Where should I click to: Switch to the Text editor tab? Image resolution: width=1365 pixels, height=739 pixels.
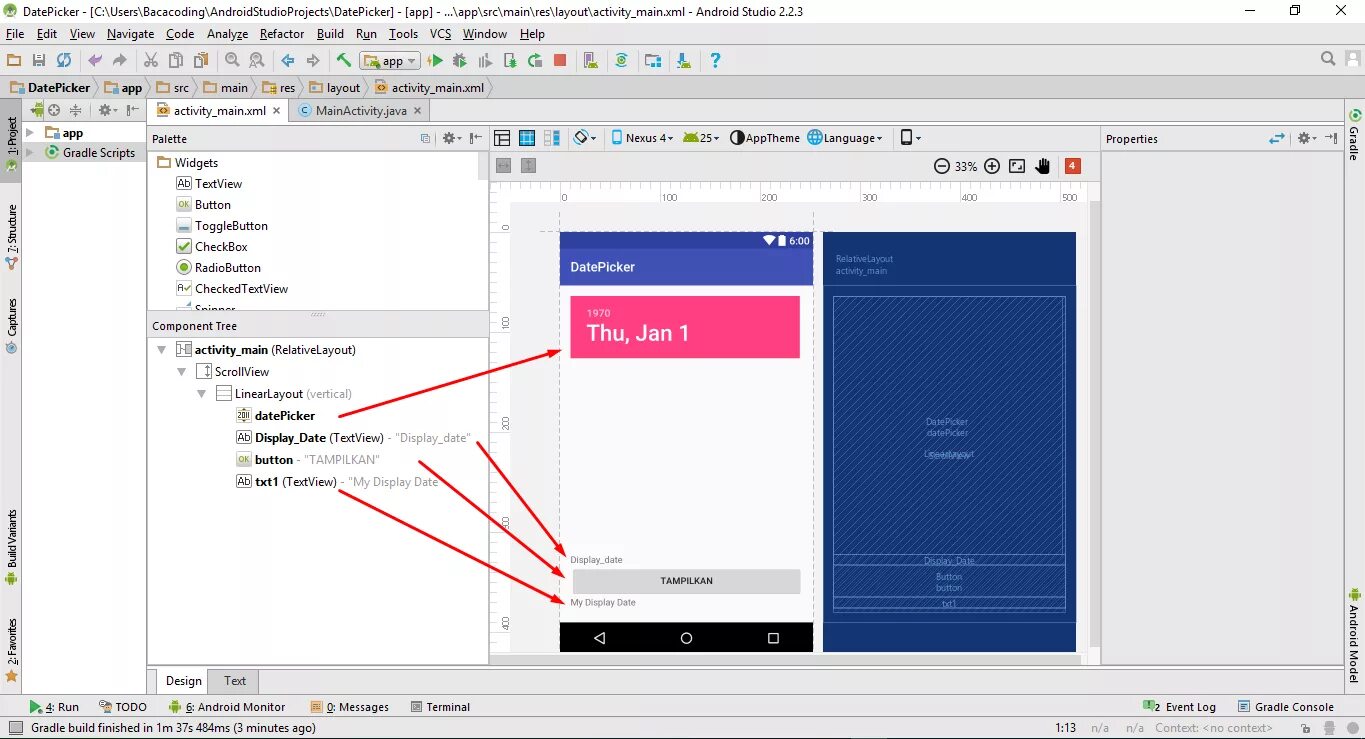pyautogui.click(x=235, y=681)
